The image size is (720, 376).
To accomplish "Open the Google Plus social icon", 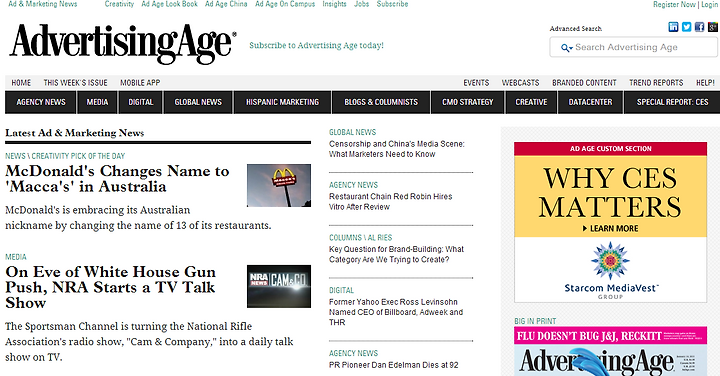I will point(713,27).
